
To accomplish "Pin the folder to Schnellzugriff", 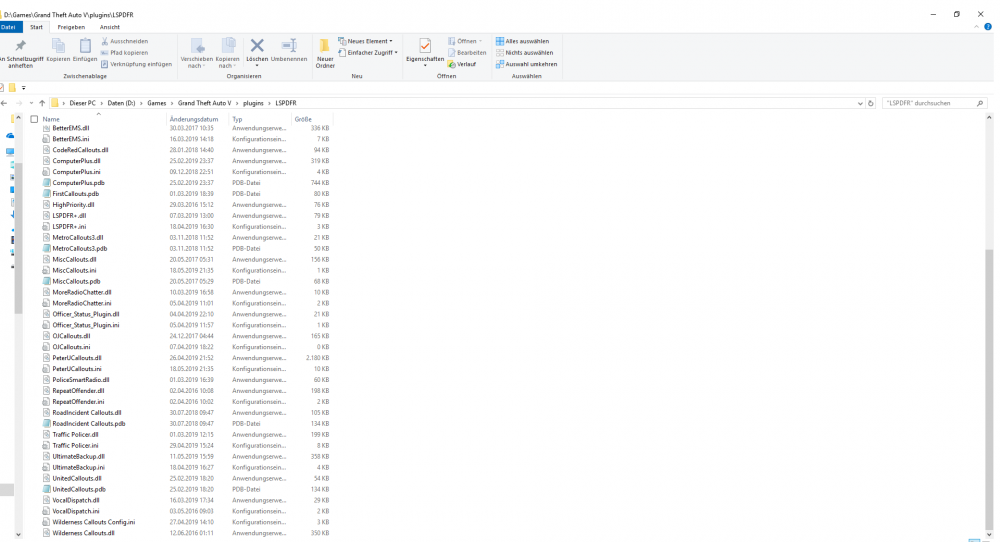I will pos(20,53).
